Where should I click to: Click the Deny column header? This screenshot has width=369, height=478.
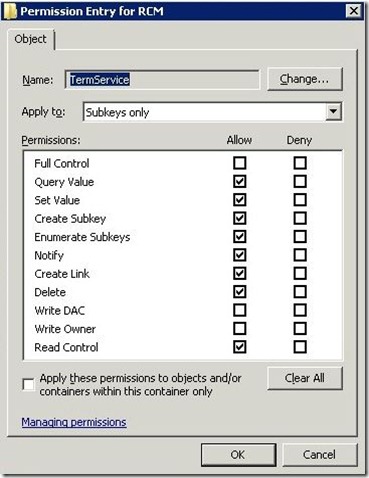(299, 140)
